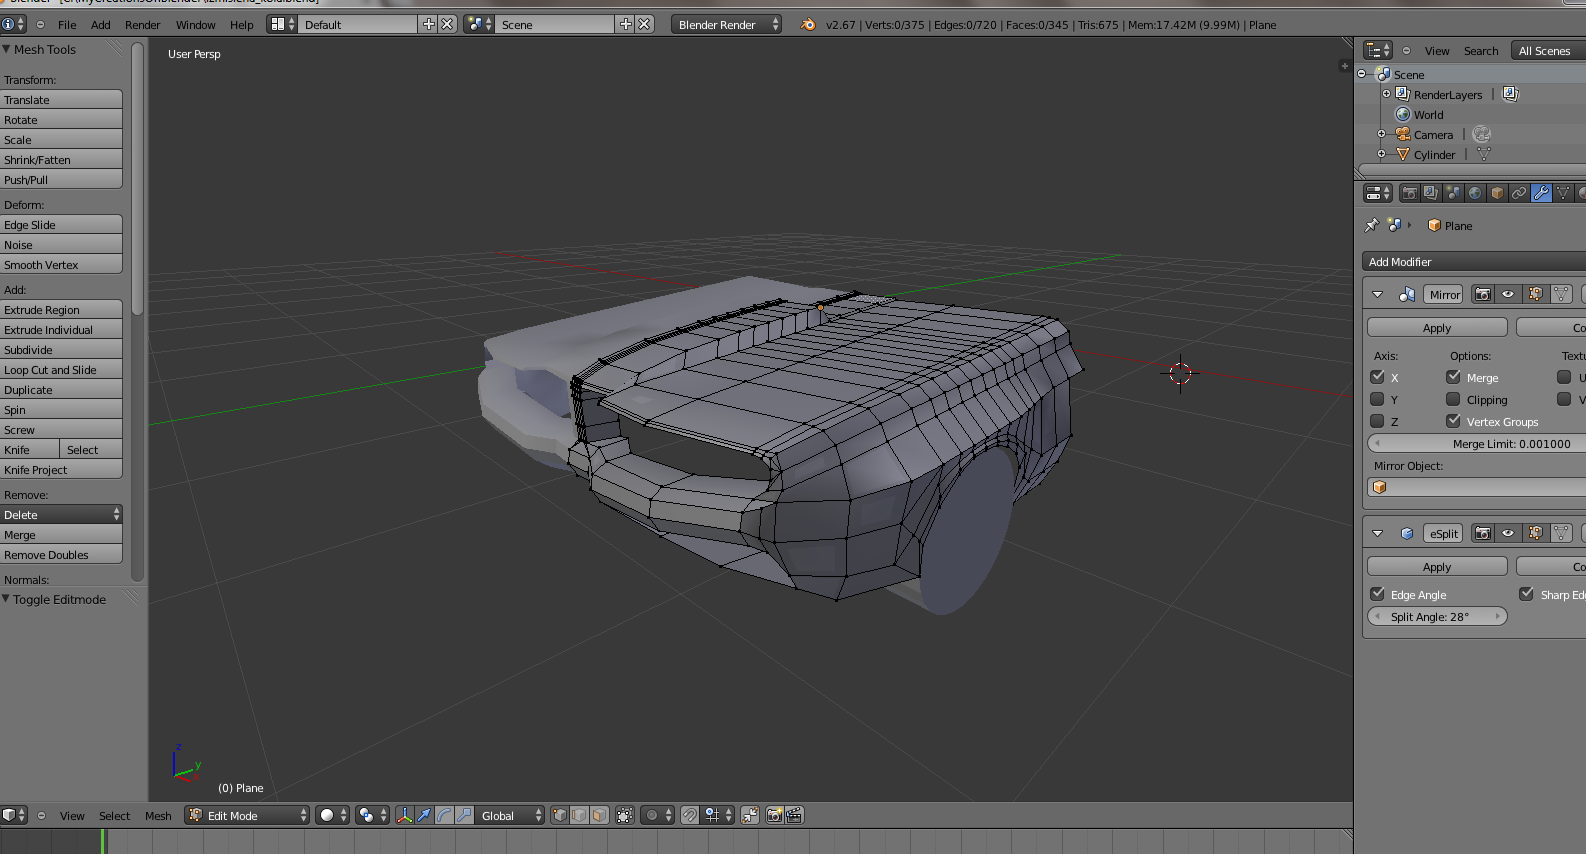Apply the Mirror modifier
The image size is (1586, 854).
(1437, 327)
